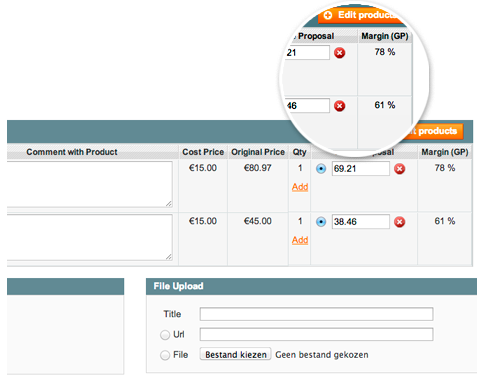Click the Qty column header
The image size is (483, 377).
[x=299, y=152]
